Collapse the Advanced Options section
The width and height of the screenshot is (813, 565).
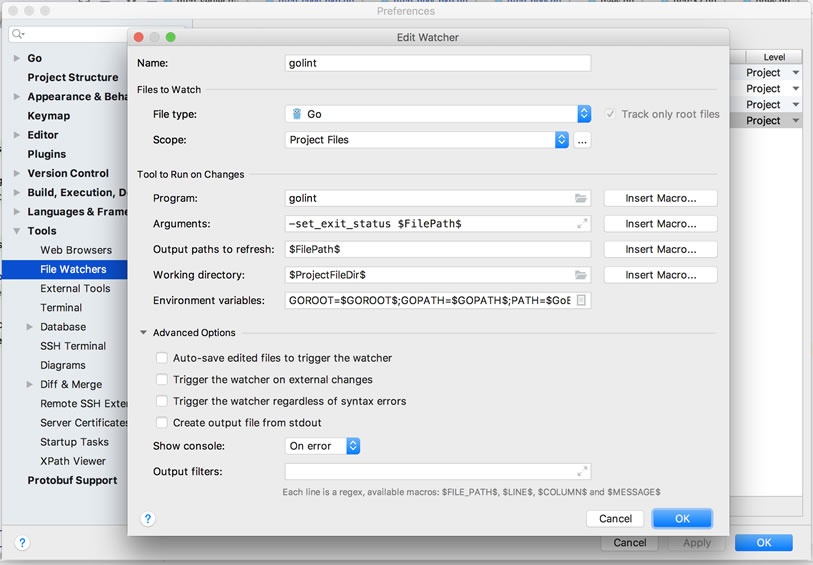[x=144, y=333]
